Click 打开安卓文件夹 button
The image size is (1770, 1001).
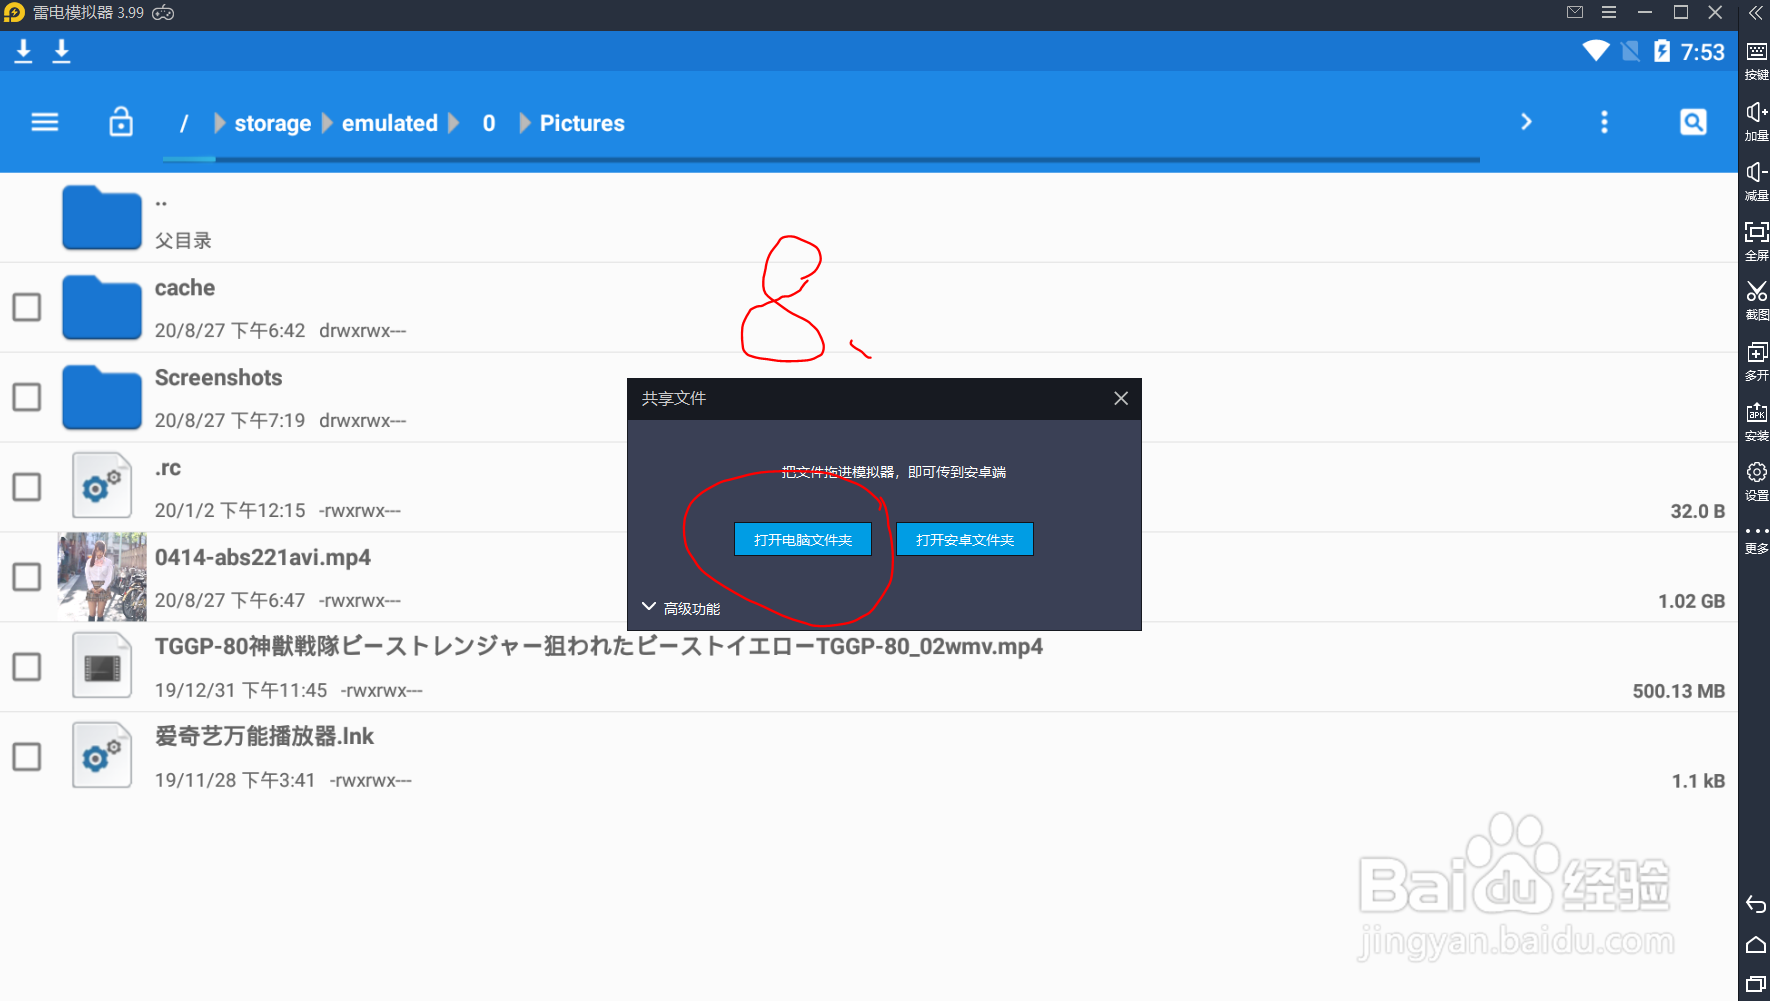965,539
